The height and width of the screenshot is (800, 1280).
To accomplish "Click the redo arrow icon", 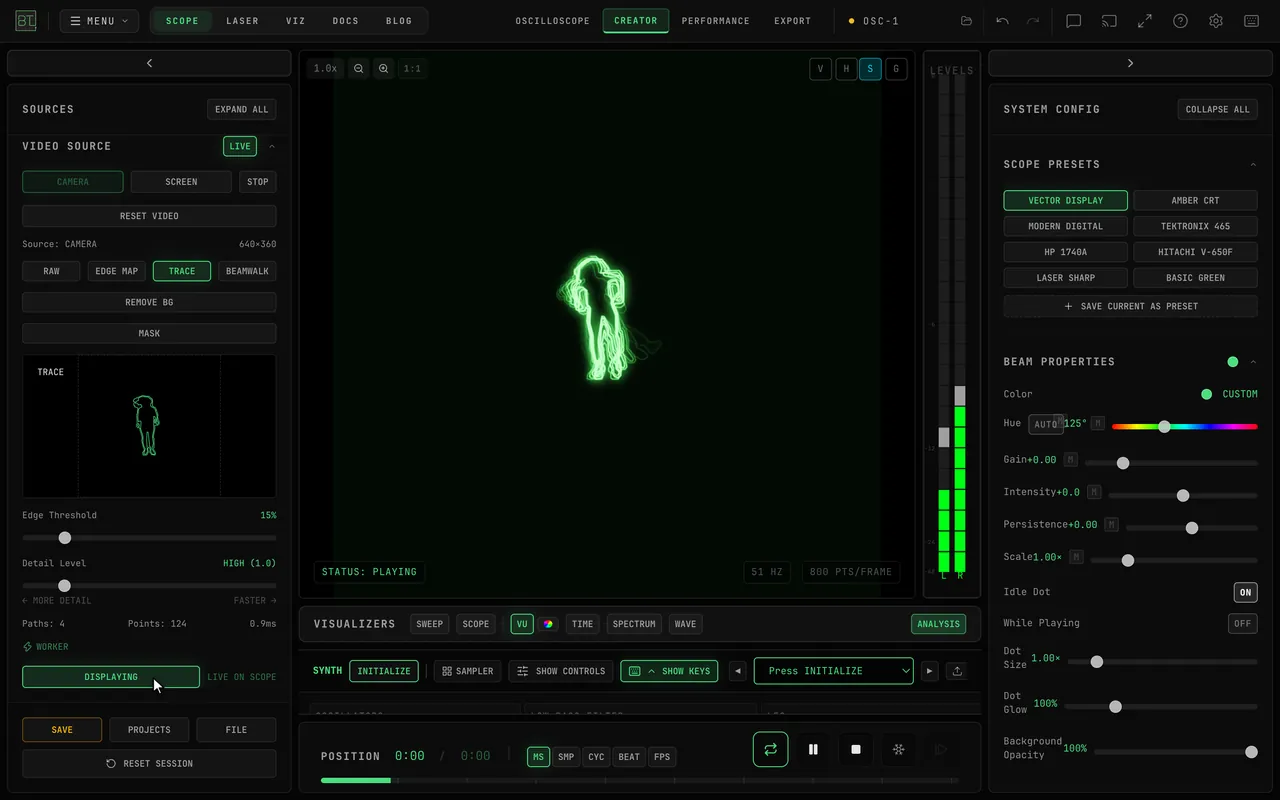I will pos(1033,21).
